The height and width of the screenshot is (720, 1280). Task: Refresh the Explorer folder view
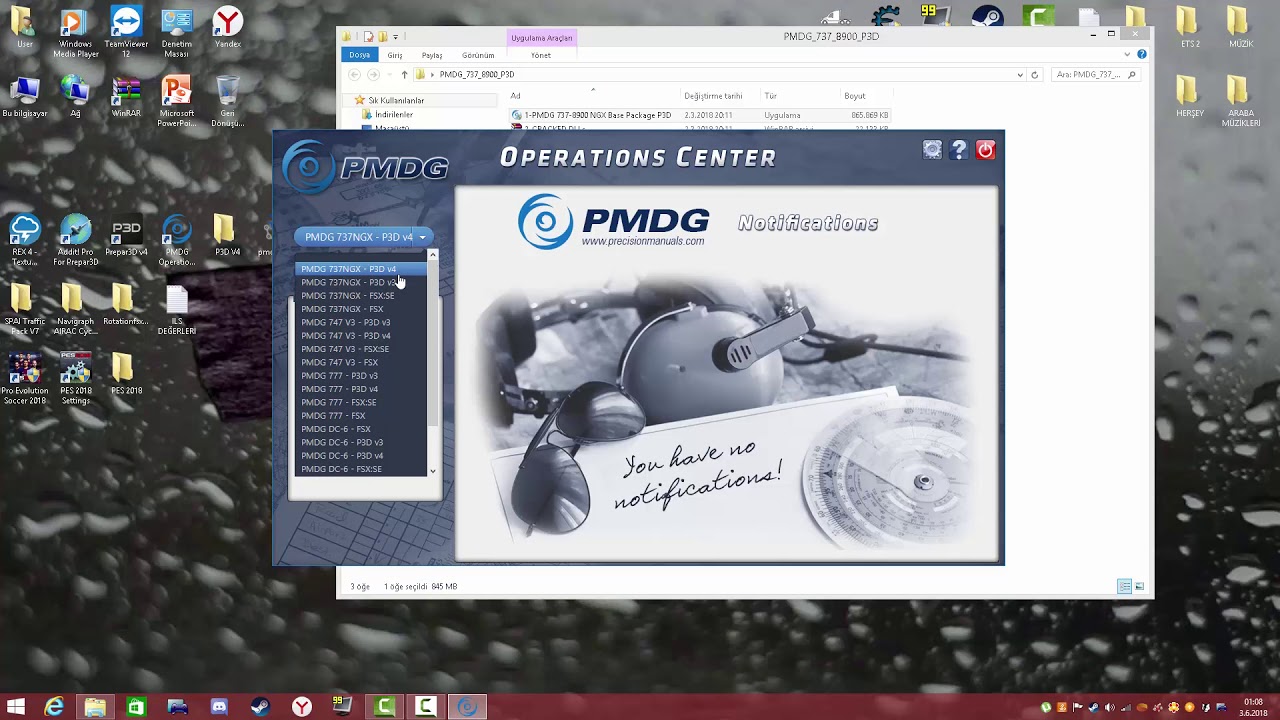(1035, 75)
